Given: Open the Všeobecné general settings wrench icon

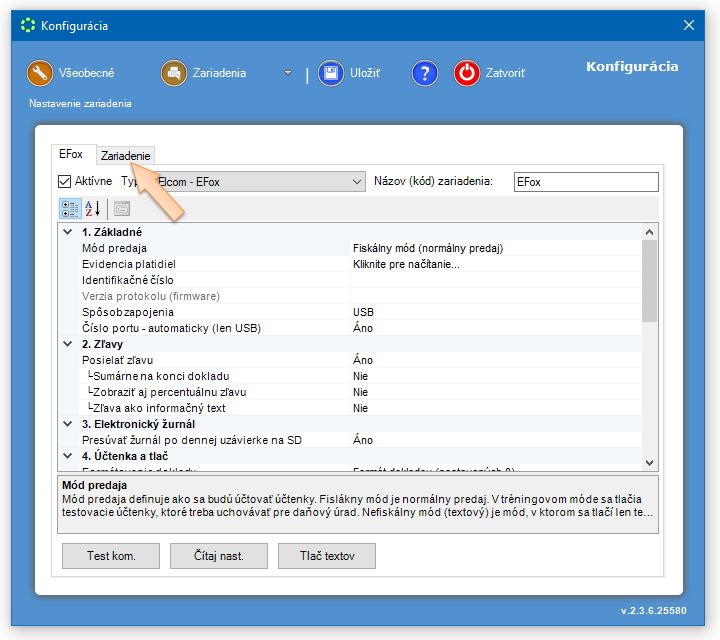Looking at the screenshot, I should pyautogui.click(x=40, y=73).
